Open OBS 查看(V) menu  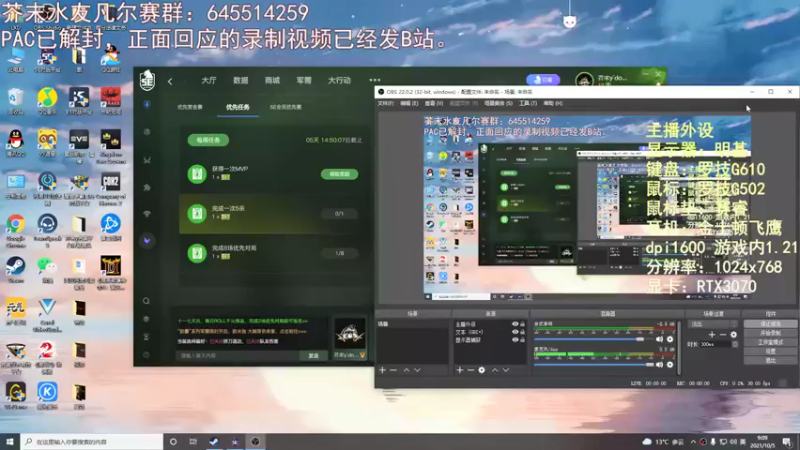pyautogui.click(x=434, y=104)
